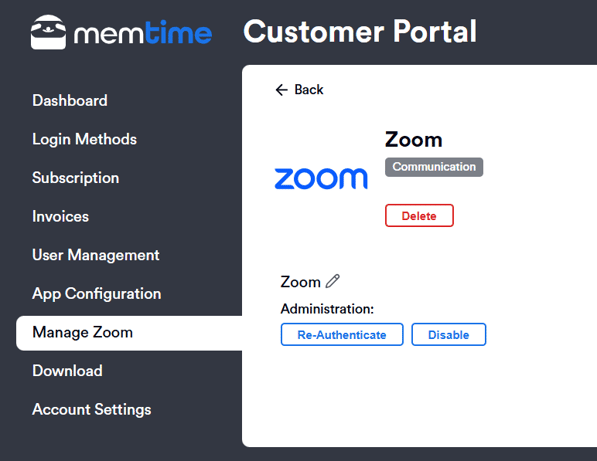Open User Management section
This screenshot has width=597, height=461.
(x=96, y=255)
